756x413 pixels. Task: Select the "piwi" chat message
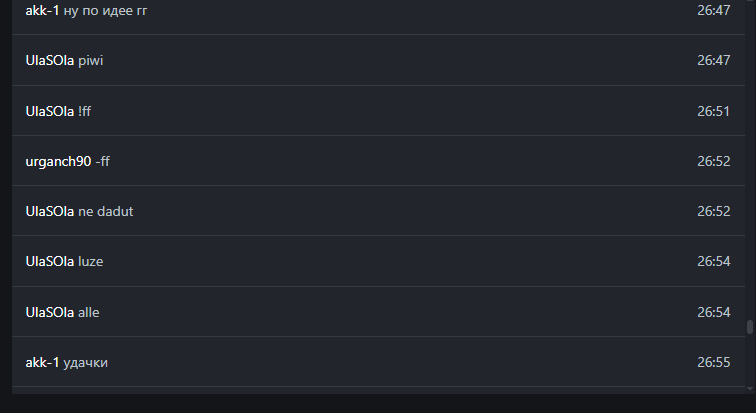tap(91, 60)
